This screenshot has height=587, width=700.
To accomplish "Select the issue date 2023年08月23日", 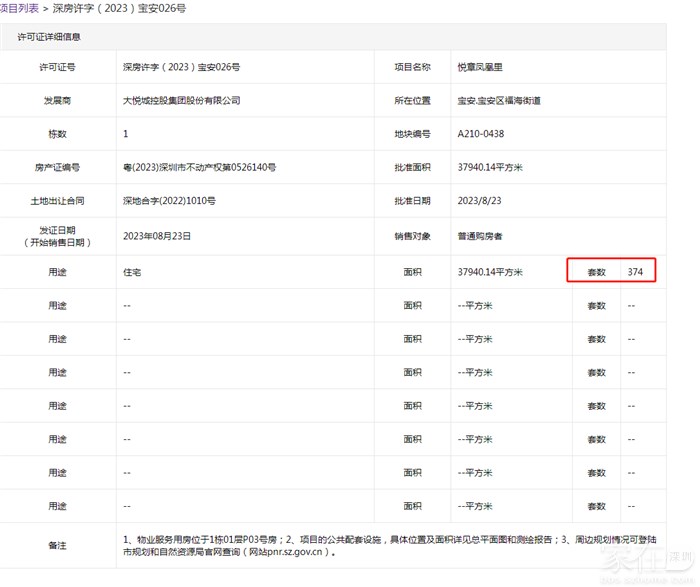I will 157,236.
